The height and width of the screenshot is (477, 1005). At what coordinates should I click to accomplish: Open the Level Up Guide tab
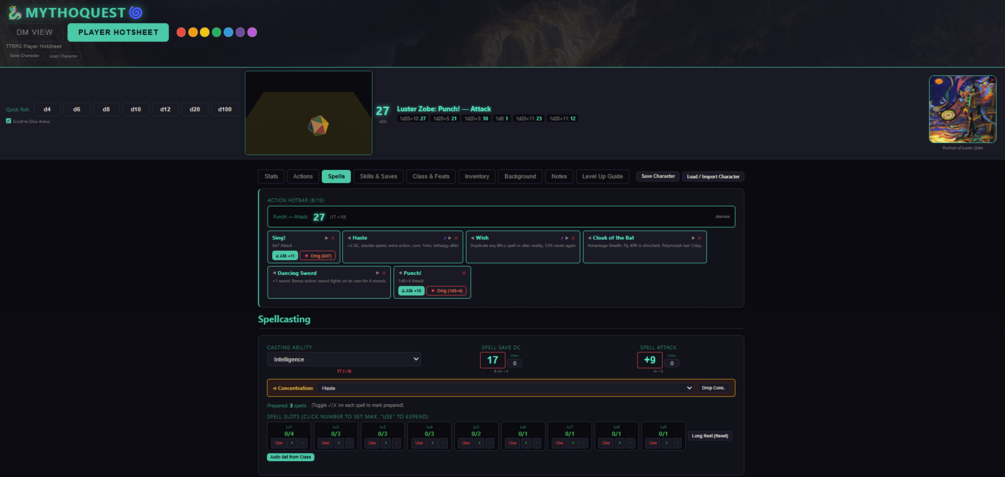click(x=602, y=176)
